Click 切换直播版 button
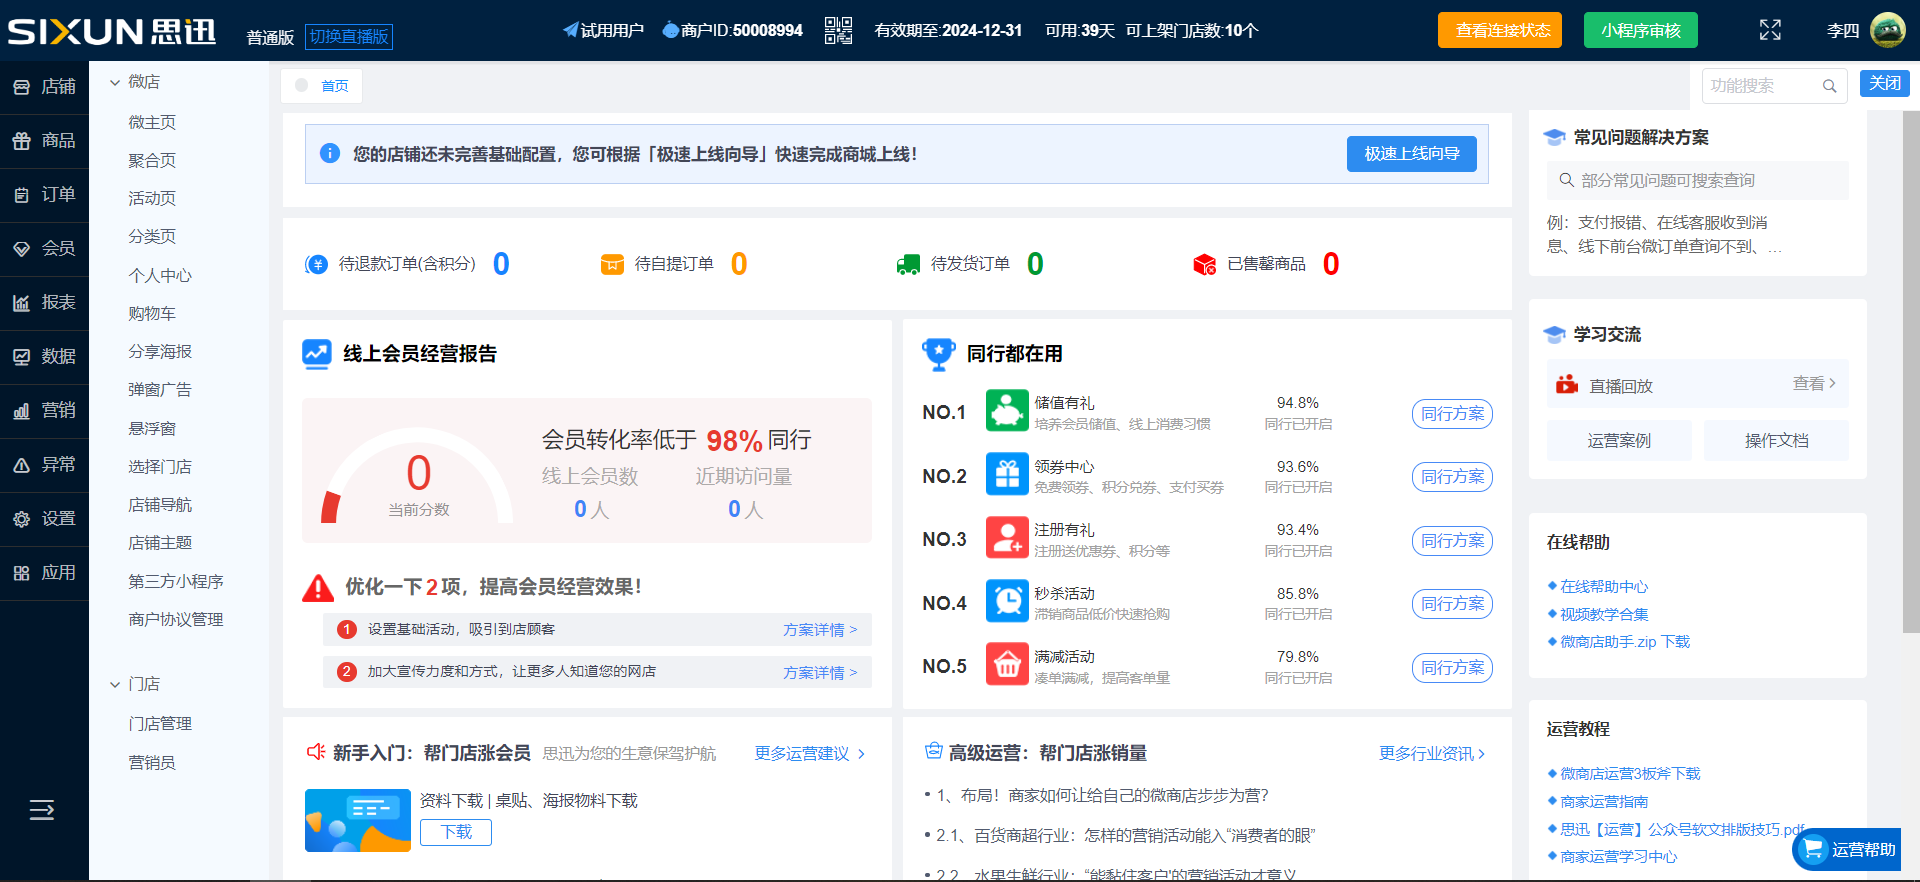 pyautogui.click(x=349, y=37)
